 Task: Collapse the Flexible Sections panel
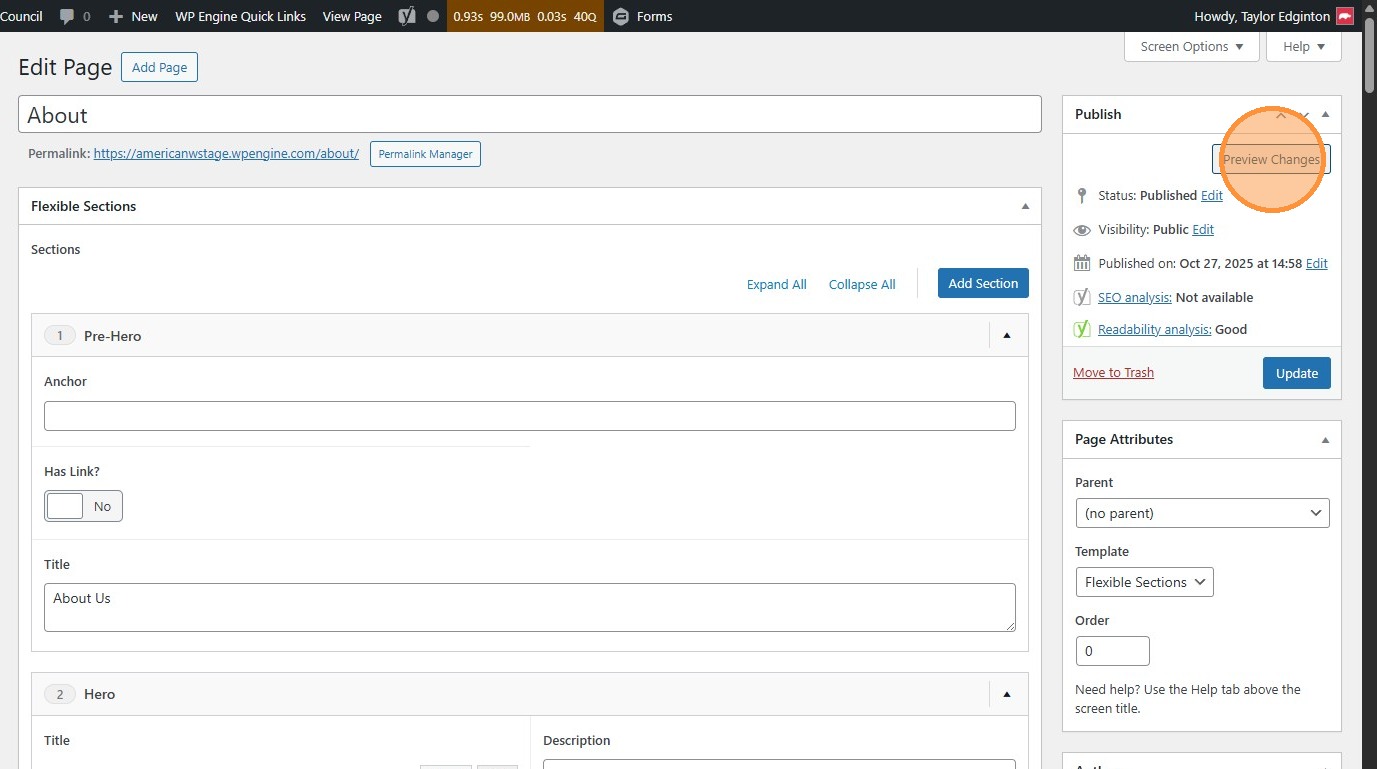[1025, 206]
